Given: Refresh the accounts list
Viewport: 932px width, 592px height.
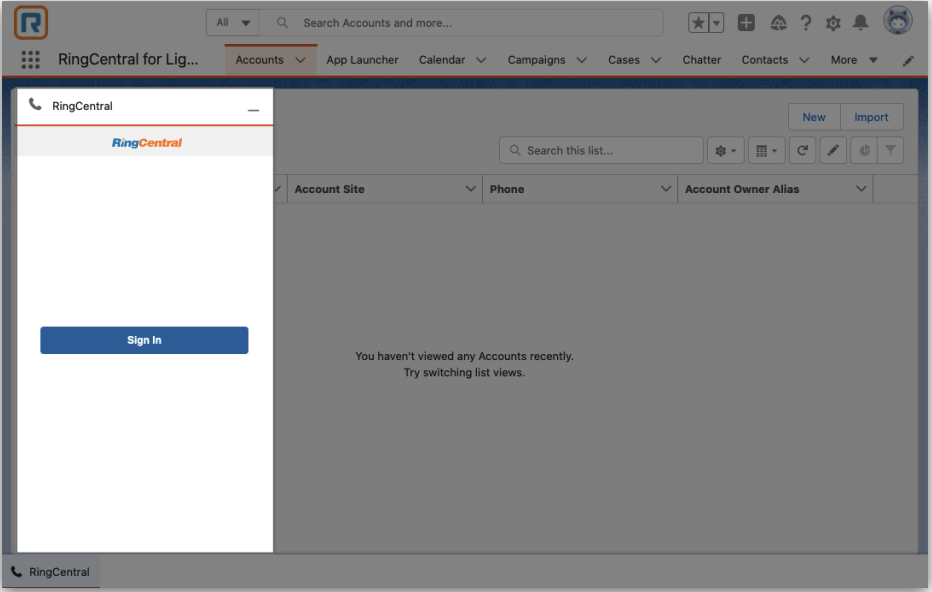Looking at the screenshot, I should click(802, 150).
